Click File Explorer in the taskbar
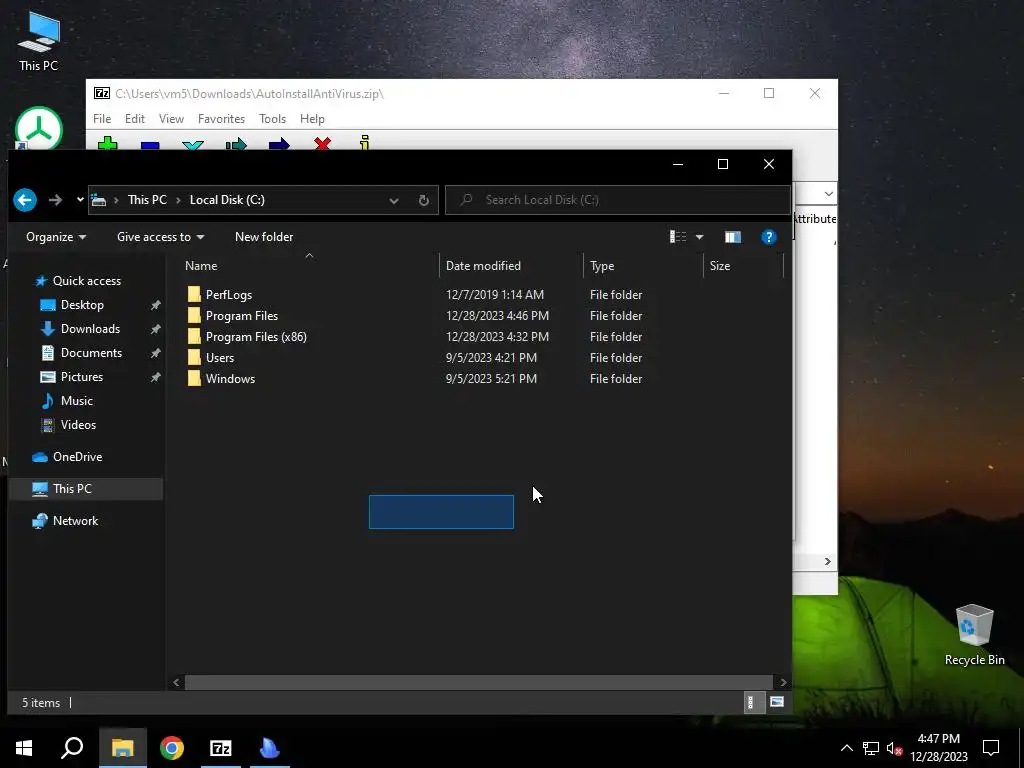The image size is (1024, 768). pos(122,748)
